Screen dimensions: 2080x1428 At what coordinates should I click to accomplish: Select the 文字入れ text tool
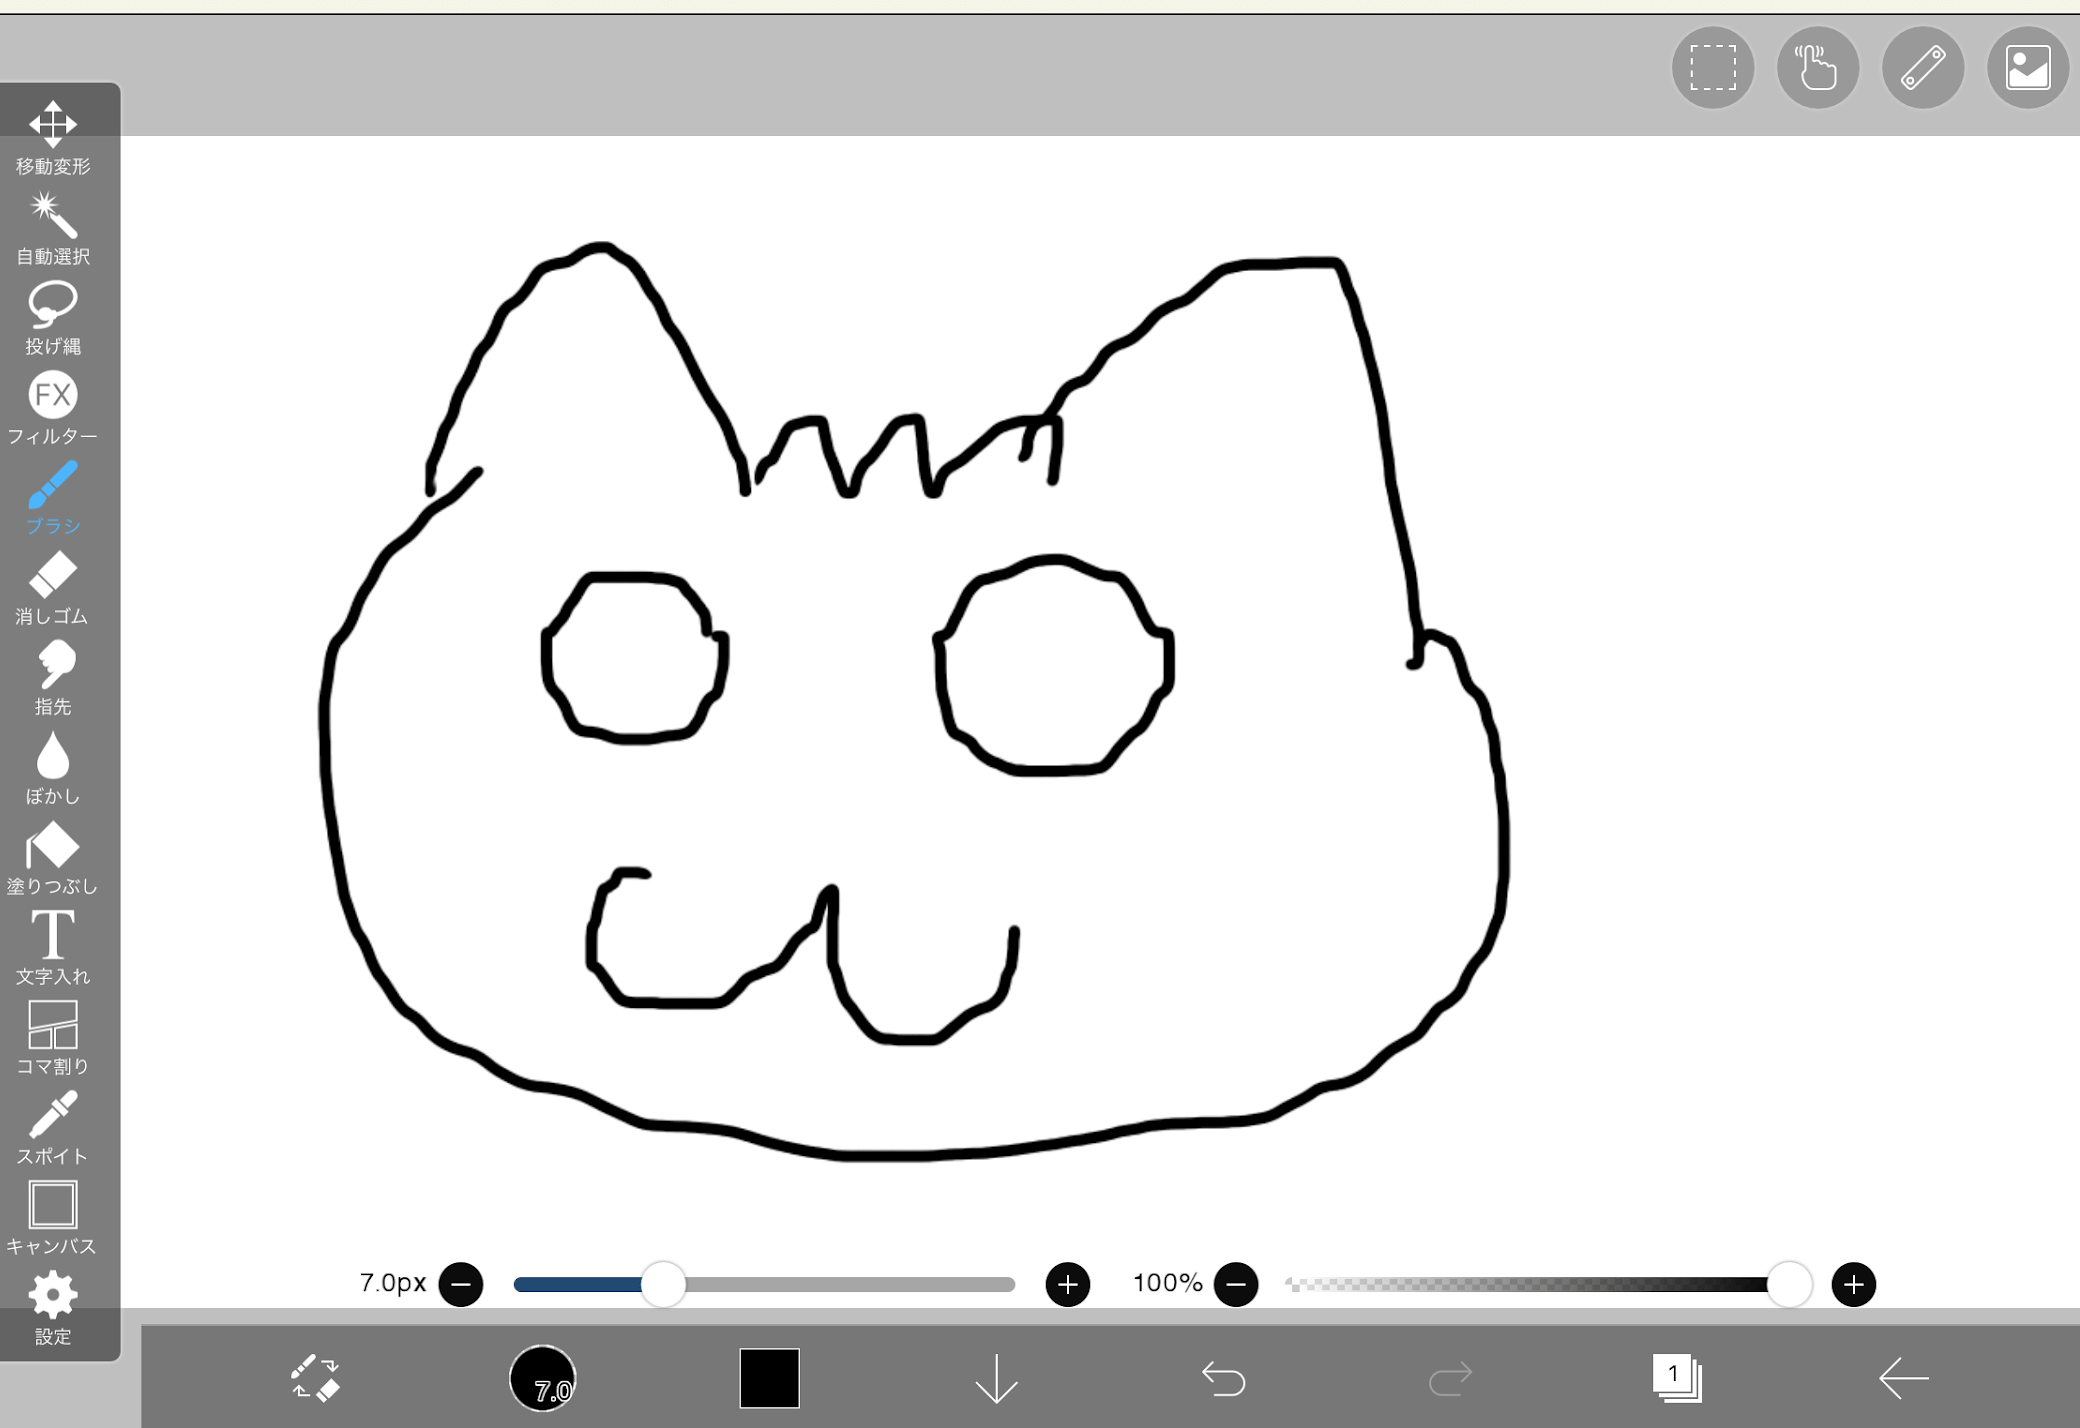point(53,948)
